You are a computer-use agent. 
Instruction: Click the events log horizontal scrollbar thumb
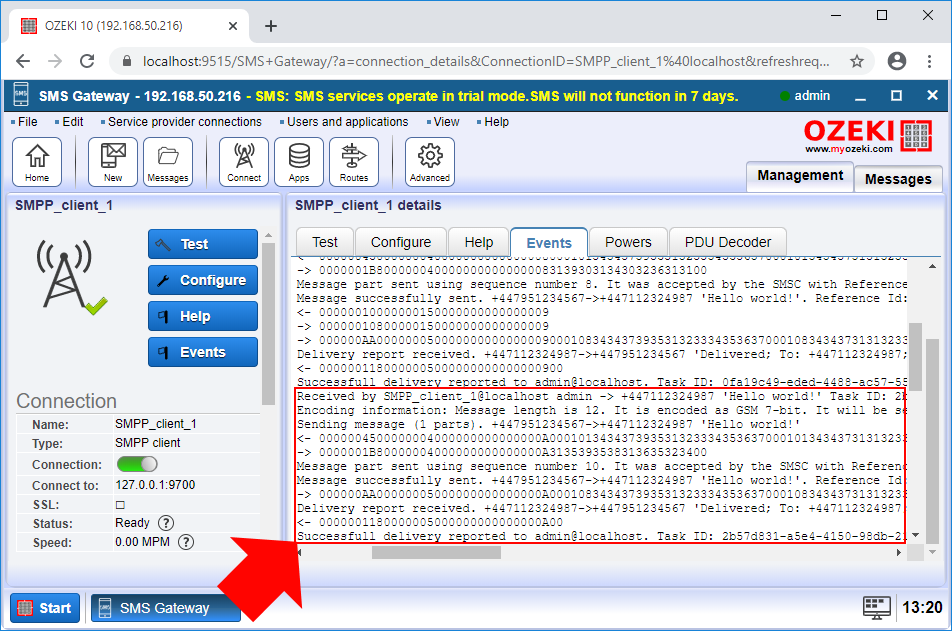point(437,552)
